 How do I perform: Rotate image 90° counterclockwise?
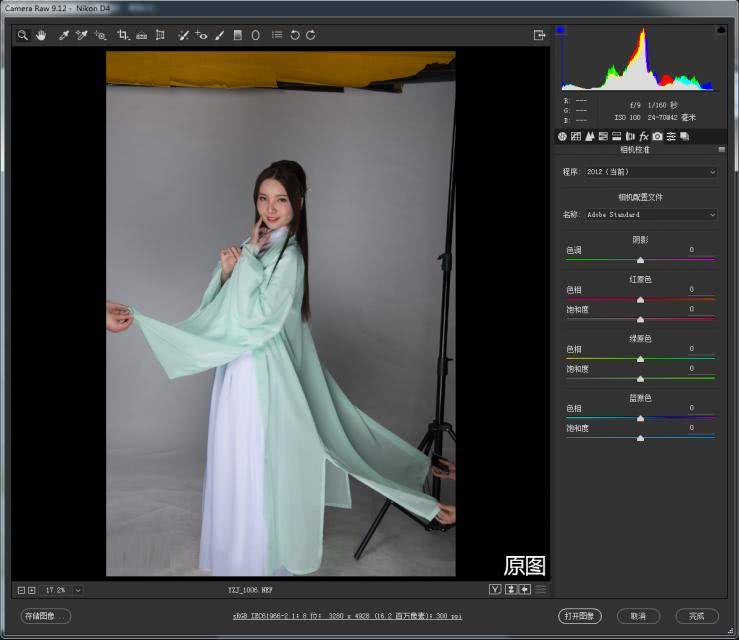pyautogui.click(x=294, y=35)
